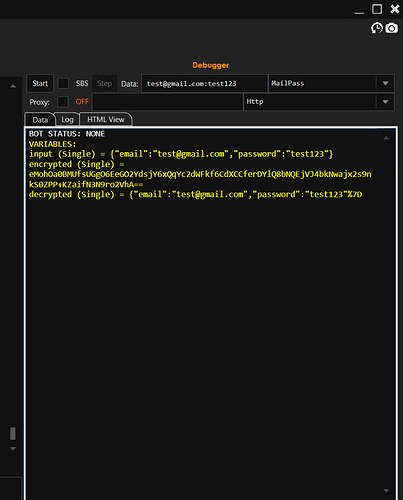Screen dimensions: 403x500
Task: Click the encrypted (Single) variable label
Action: (x=77, y=164)
